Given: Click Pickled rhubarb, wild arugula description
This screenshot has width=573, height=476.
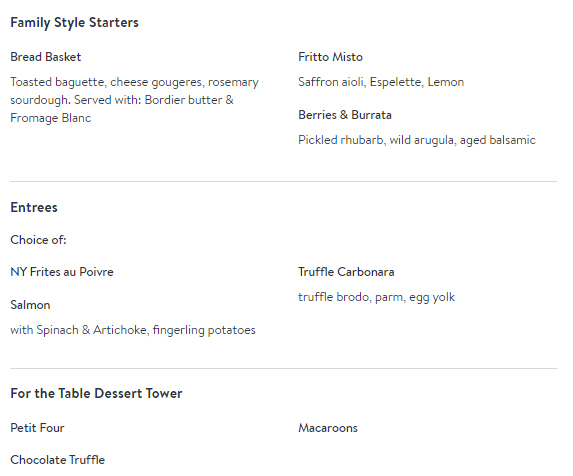Looking at the screenshot, I should pyautogui.click(x=417, y=140).
